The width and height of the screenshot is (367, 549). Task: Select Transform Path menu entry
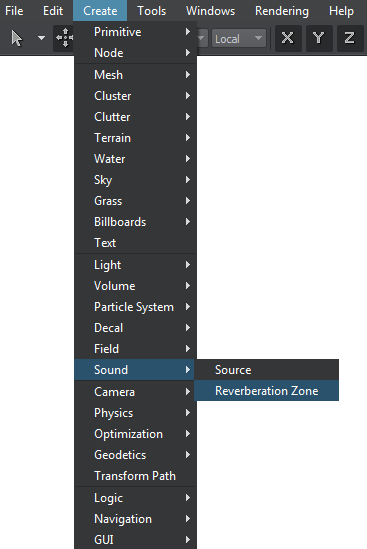click(x=135, y=476)
